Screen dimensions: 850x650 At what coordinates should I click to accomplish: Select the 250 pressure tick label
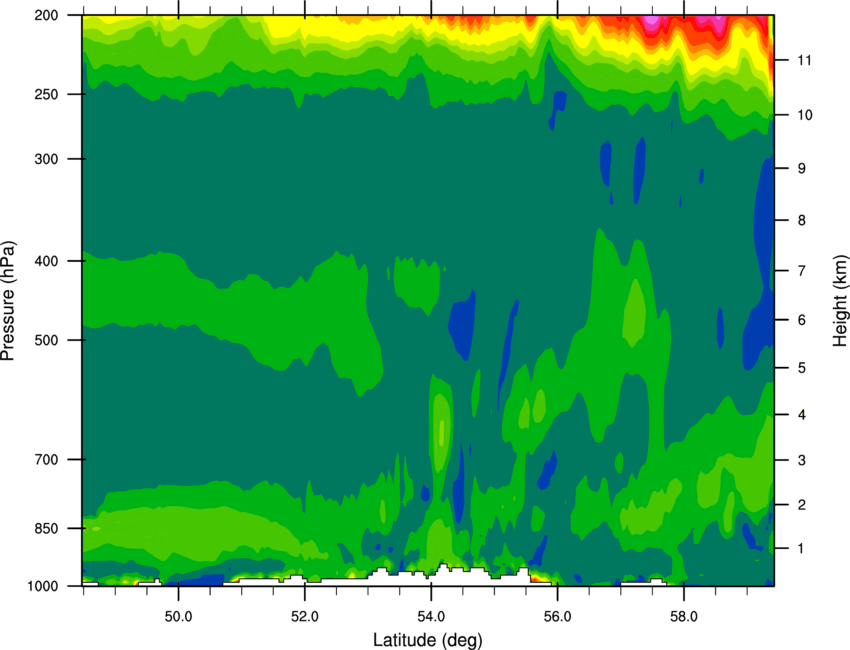(46, 94)
